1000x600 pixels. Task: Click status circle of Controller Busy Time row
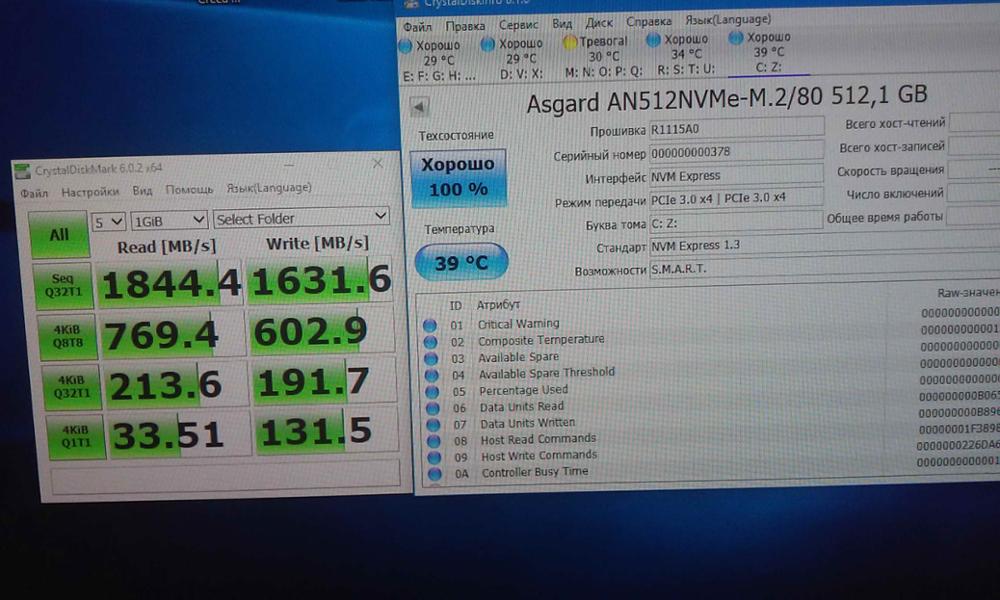pos(436,474)
